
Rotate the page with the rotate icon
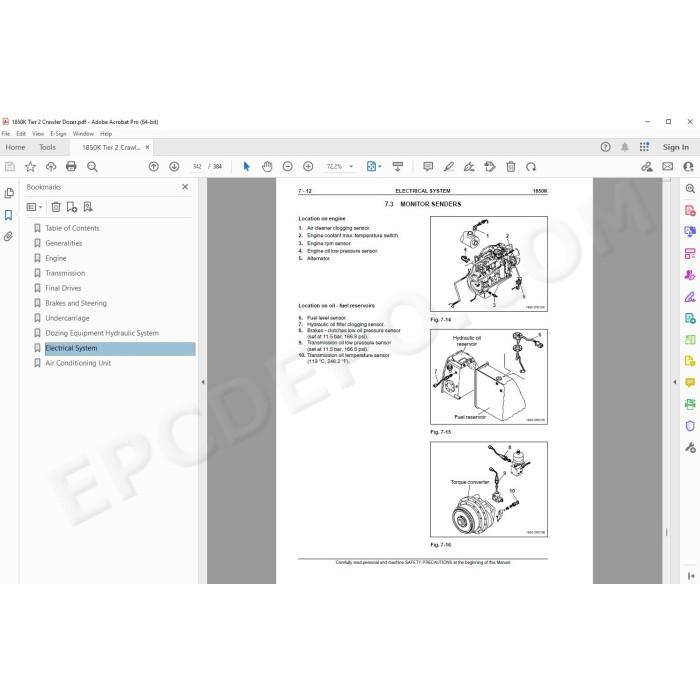coord(531,167)
